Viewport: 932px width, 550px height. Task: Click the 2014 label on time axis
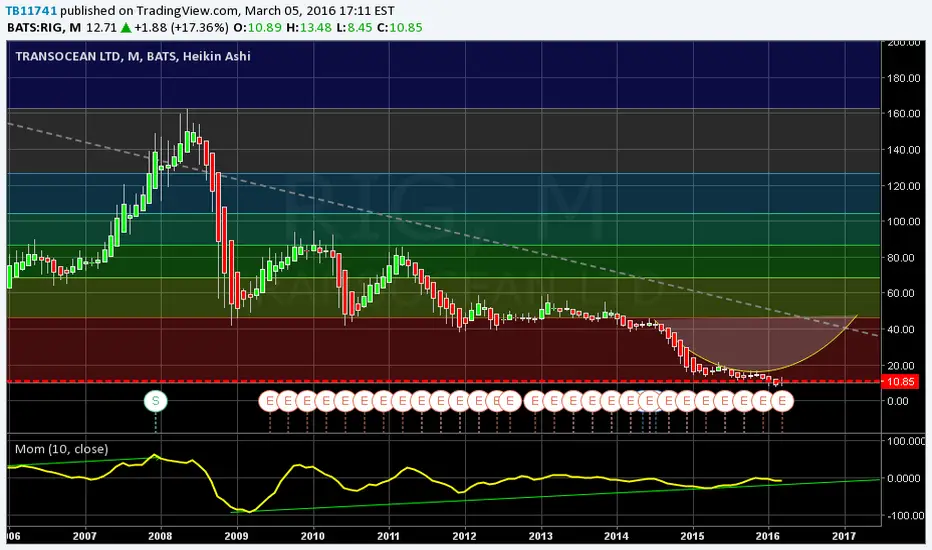[616, 536]
